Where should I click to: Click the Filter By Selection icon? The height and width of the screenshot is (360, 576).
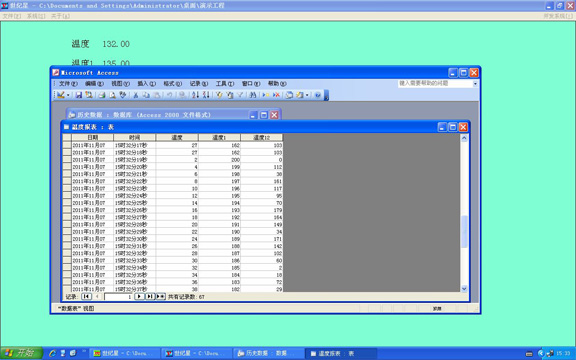tap(219, 95)
